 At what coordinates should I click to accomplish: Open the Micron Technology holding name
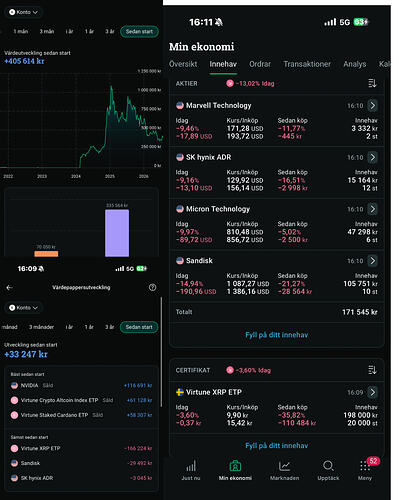[218, 209]
